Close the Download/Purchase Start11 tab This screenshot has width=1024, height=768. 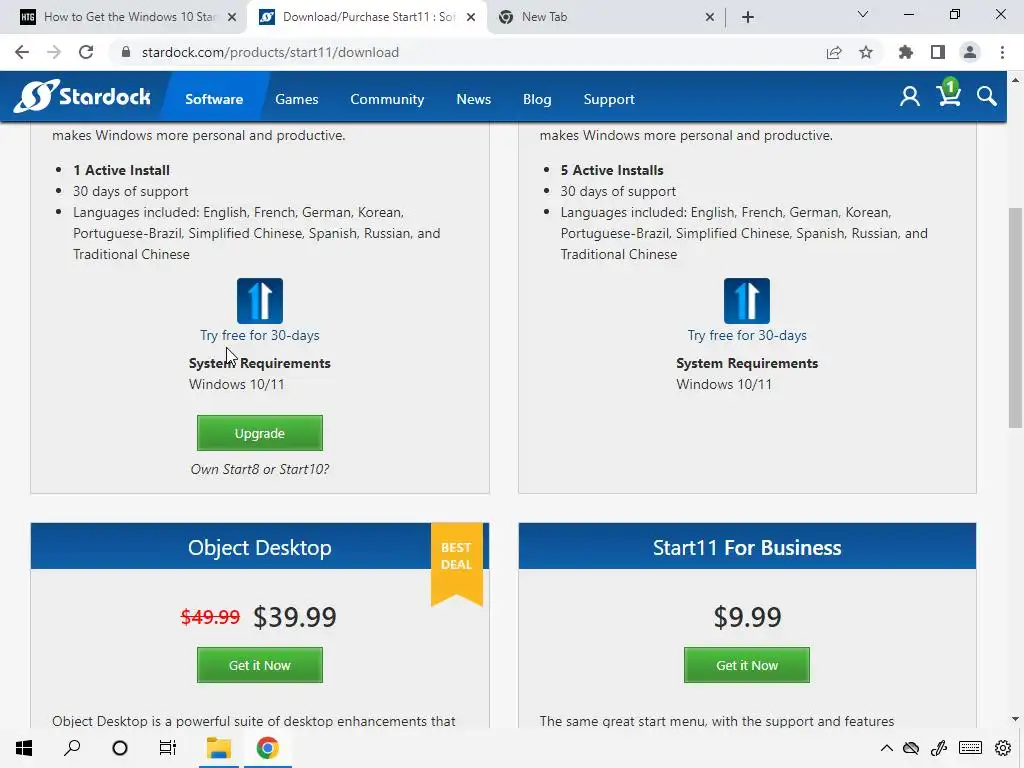coord(471,17)
